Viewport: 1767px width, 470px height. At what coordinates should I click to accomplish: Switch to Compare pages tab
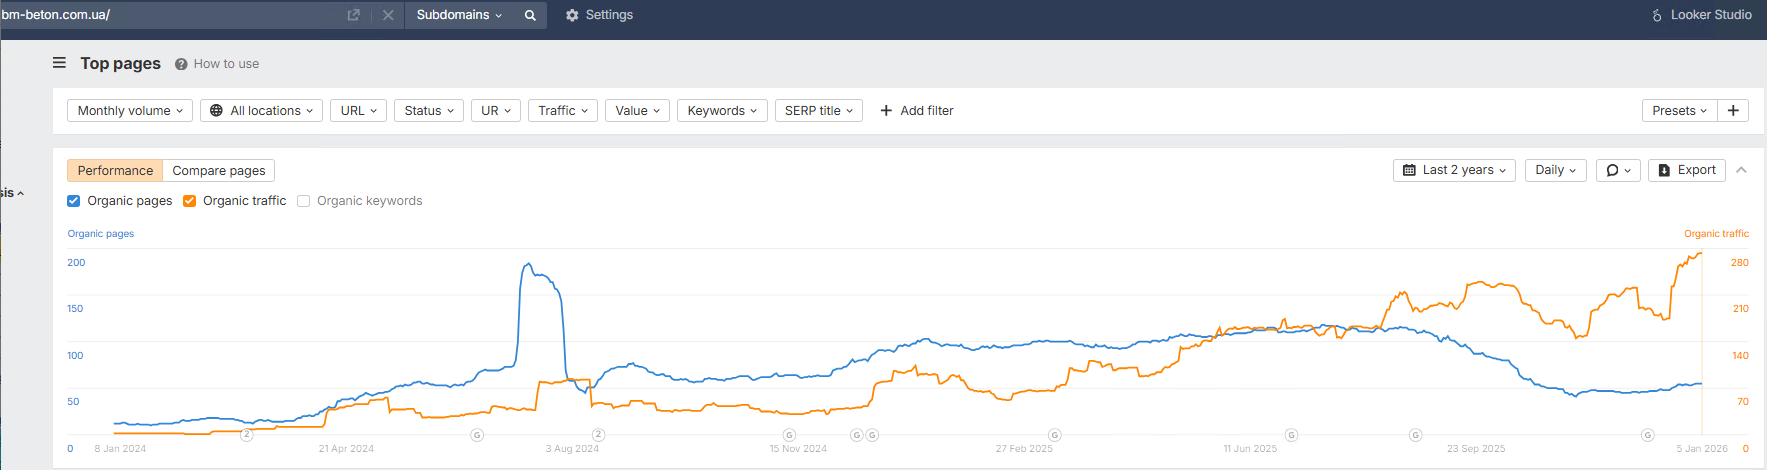click(x=219, y=171)
